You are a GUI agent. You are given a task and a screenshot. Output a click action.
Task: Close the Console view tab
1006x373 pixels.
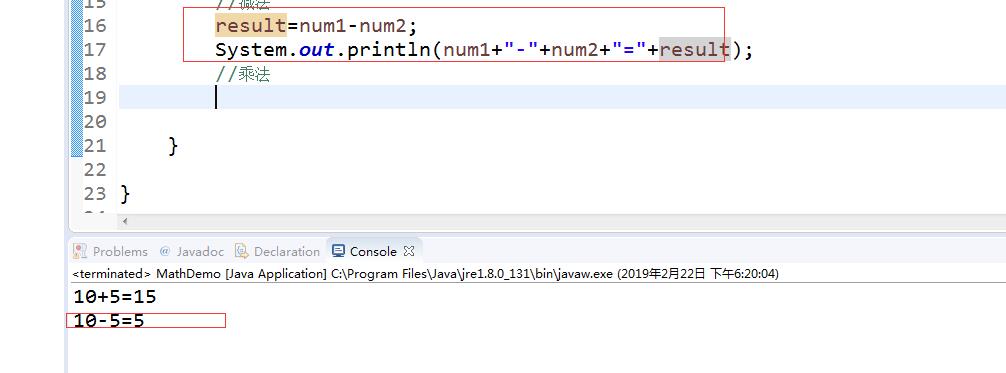409,250
